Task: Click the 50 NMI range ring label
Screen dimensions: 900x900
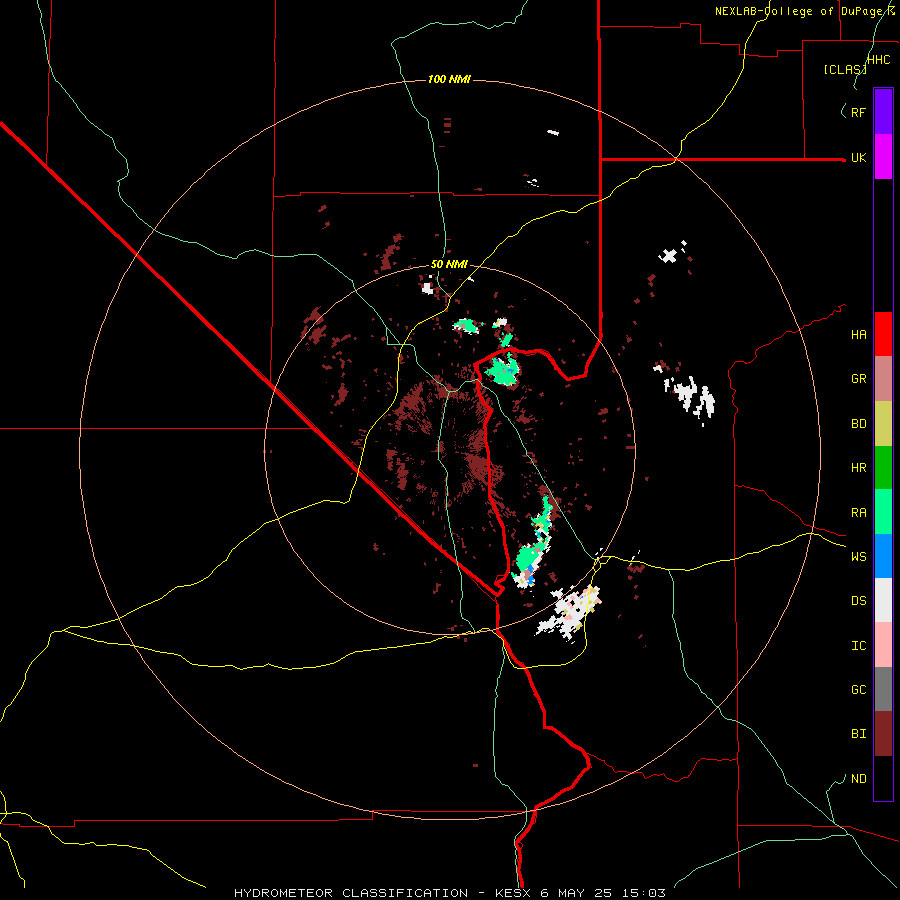Action: [449, 264]
